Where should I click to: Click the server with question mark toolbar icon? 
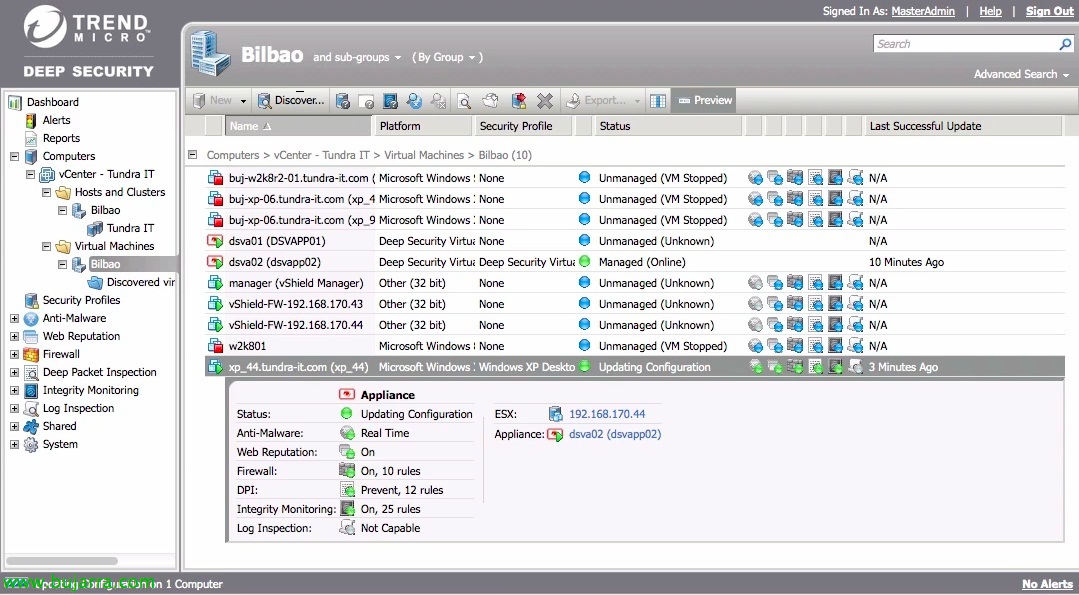click(x=343, y=101)
